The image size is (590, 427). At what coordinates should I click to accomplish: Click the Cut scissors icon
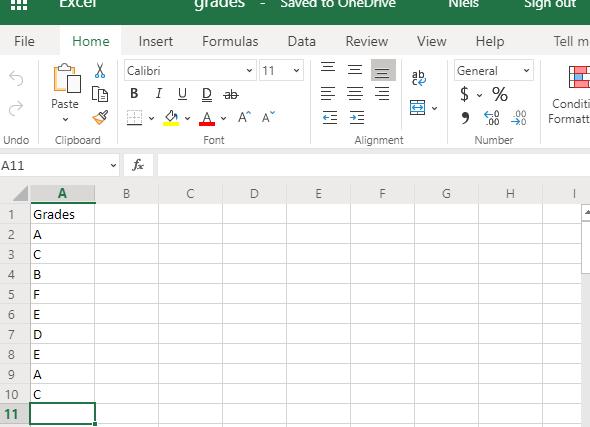point(100,70)
